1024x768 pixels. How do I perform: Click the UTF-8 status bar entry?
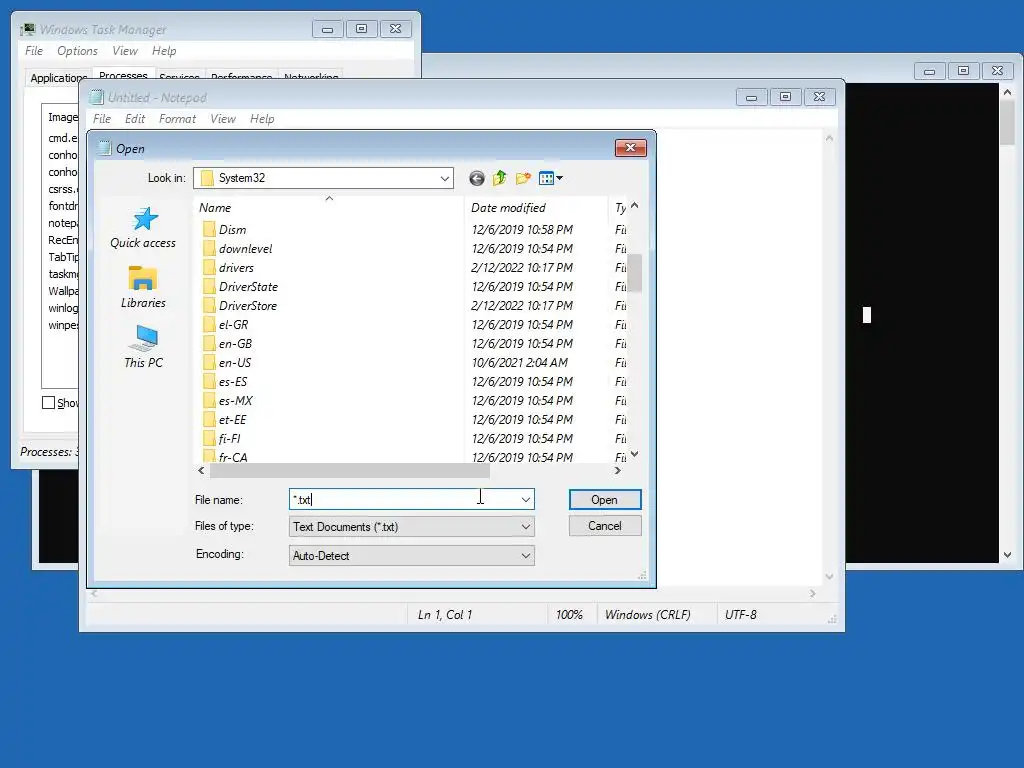point(741,615)
